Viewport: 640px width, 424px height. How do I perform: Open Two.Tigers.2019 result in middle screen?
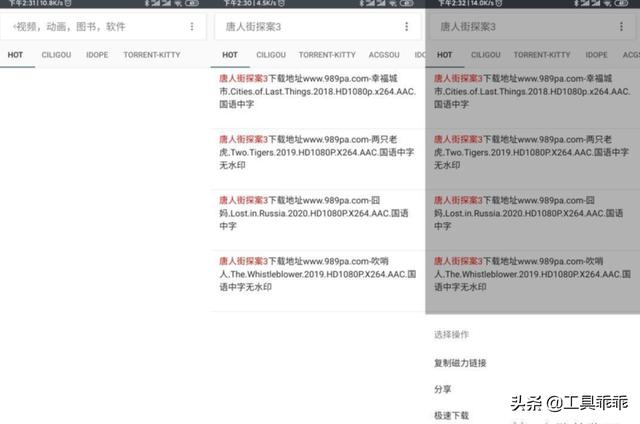click(x=318, y=159)
